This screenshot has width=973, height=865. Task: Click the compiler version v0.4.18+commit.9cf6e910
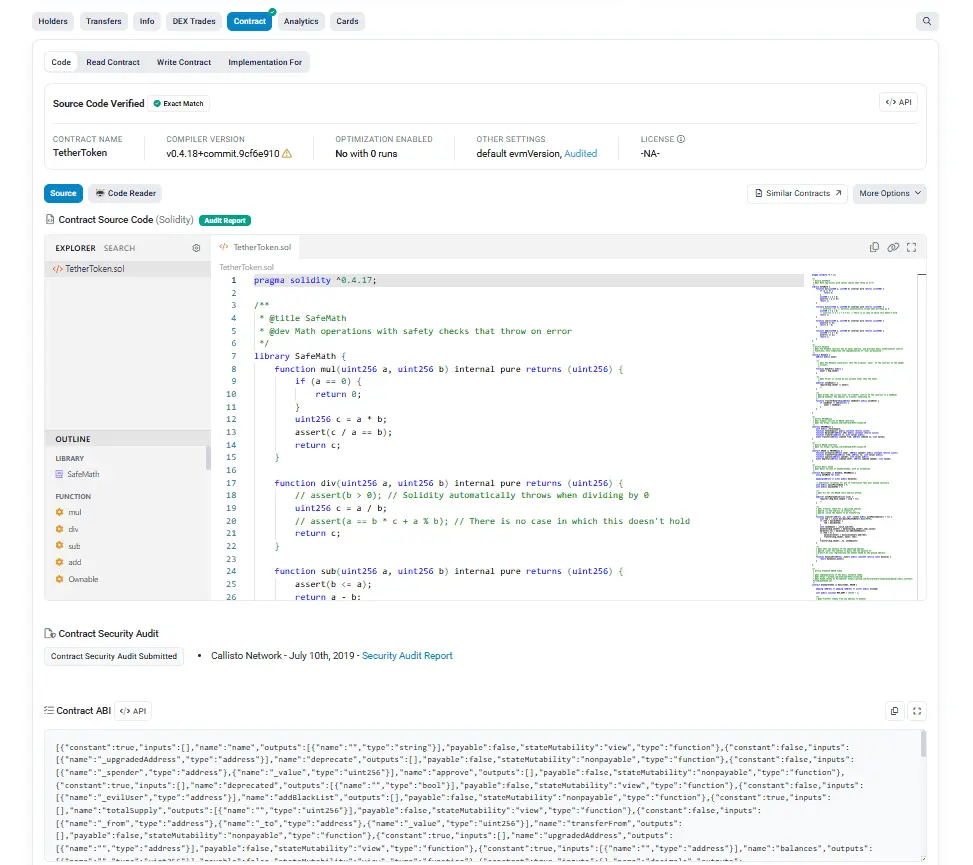click(223, 153)
